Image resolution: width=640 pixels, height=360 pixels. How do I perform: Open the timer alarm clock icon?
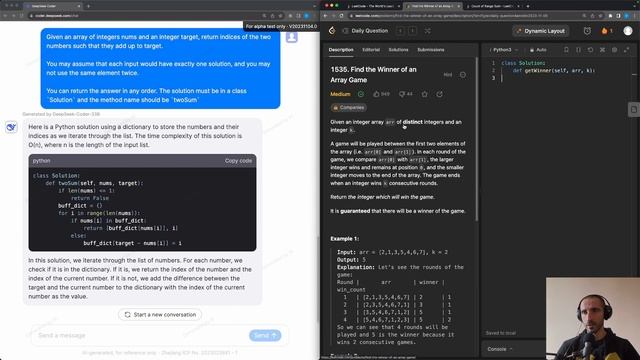(587, 31)
